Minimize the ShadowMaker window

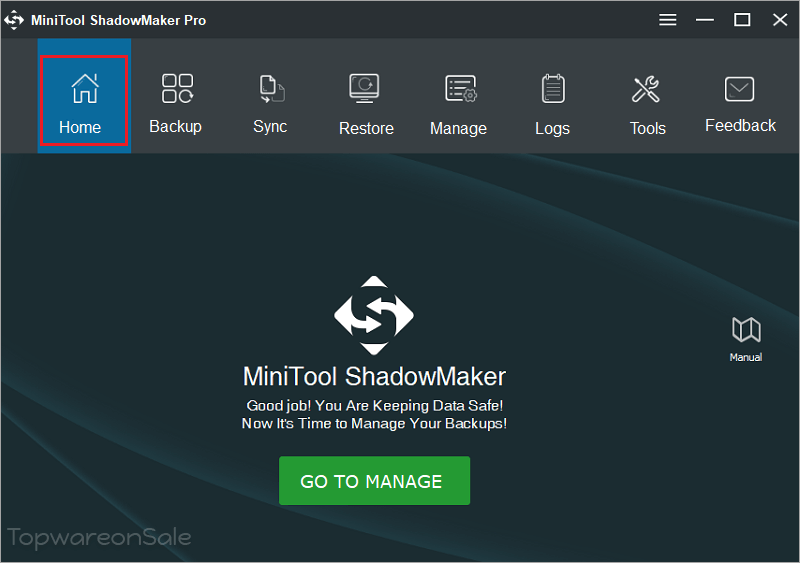(705, 20)
